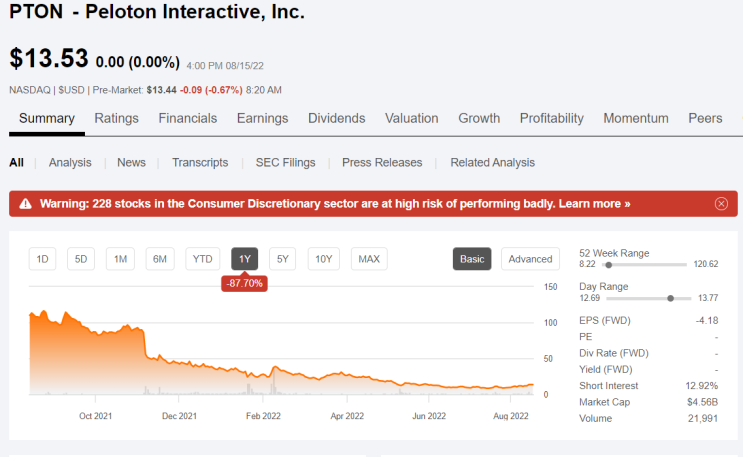Image resolution: width=743 pixels, height=457 pixels.
Task: Click the EPS (FWD) label
Action: coord(605,320)
